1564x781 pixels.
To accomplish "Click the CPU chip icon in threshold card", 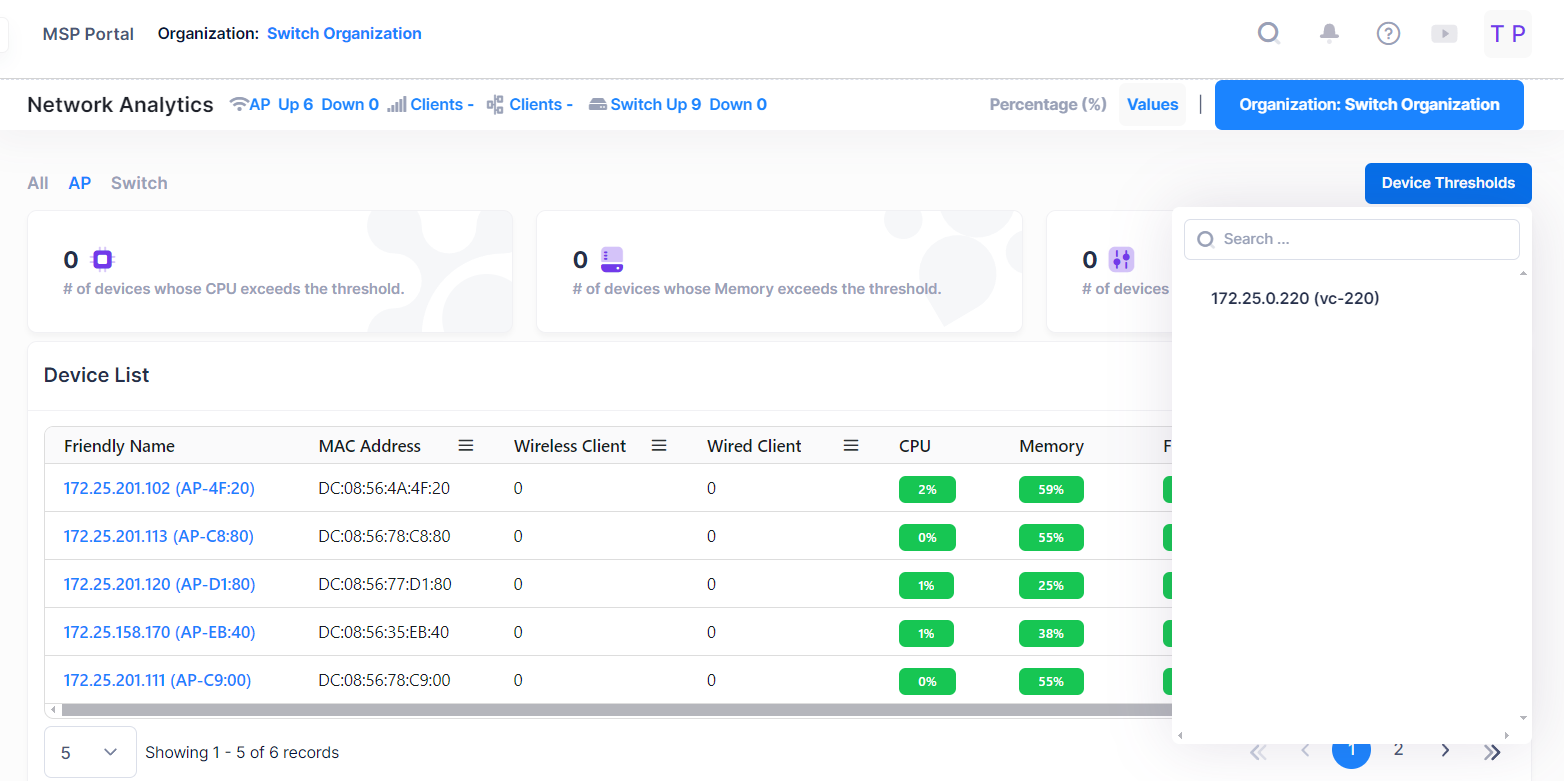I will coord(103,260).
